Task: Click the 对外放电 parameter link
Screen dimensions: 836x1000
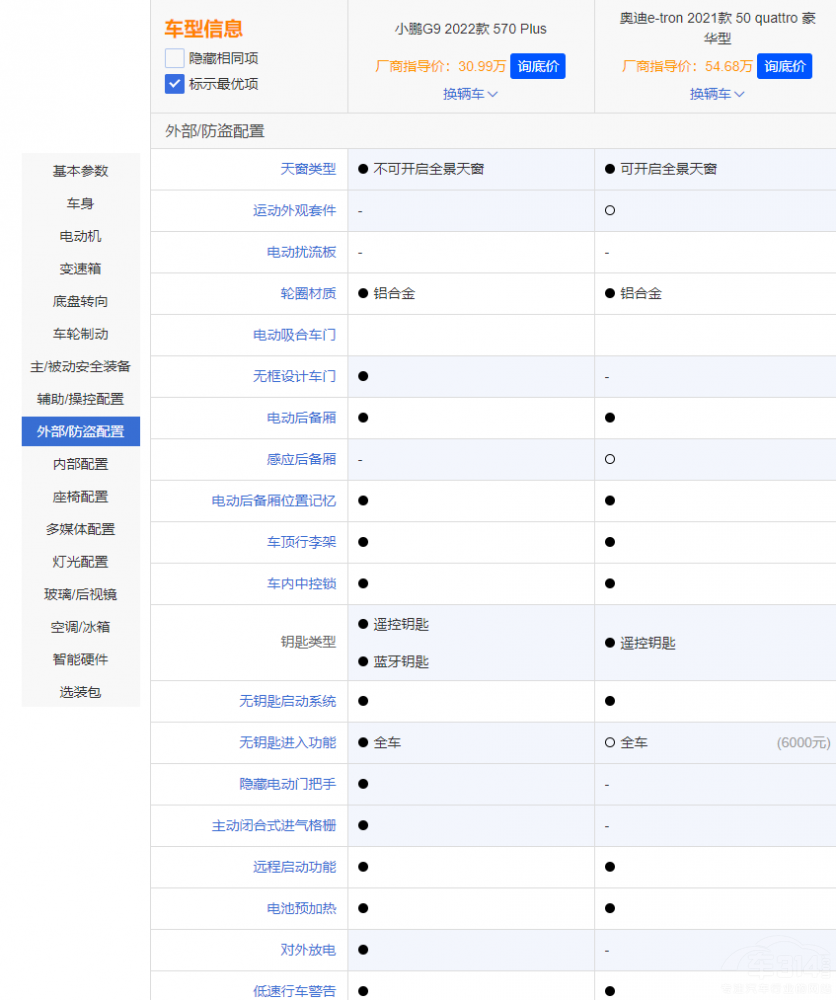Action: 308,950
